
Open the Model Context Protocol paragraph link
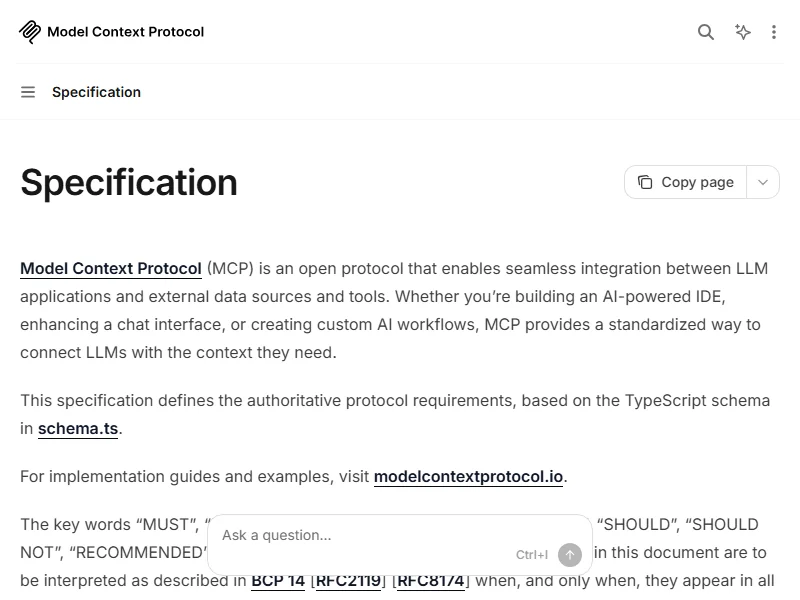tap(111, 269)
